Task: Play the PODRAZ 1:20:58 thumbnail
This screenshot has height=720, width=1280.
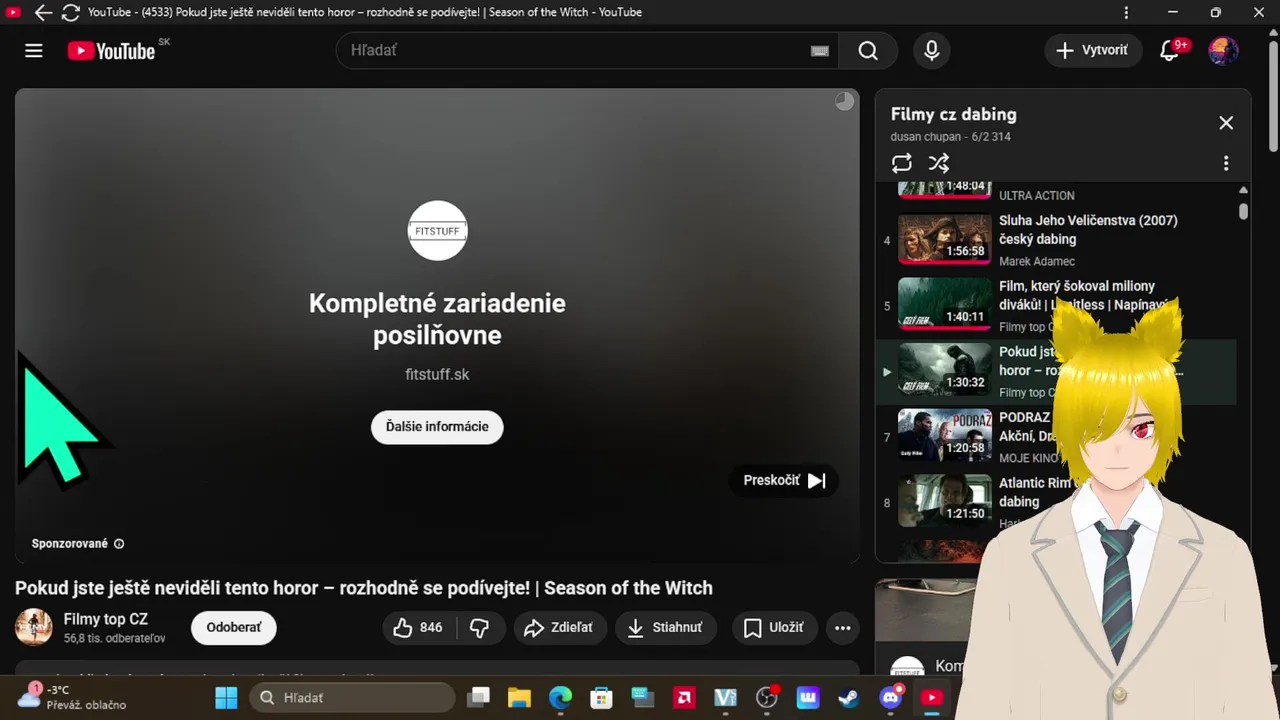Action: 944,435
